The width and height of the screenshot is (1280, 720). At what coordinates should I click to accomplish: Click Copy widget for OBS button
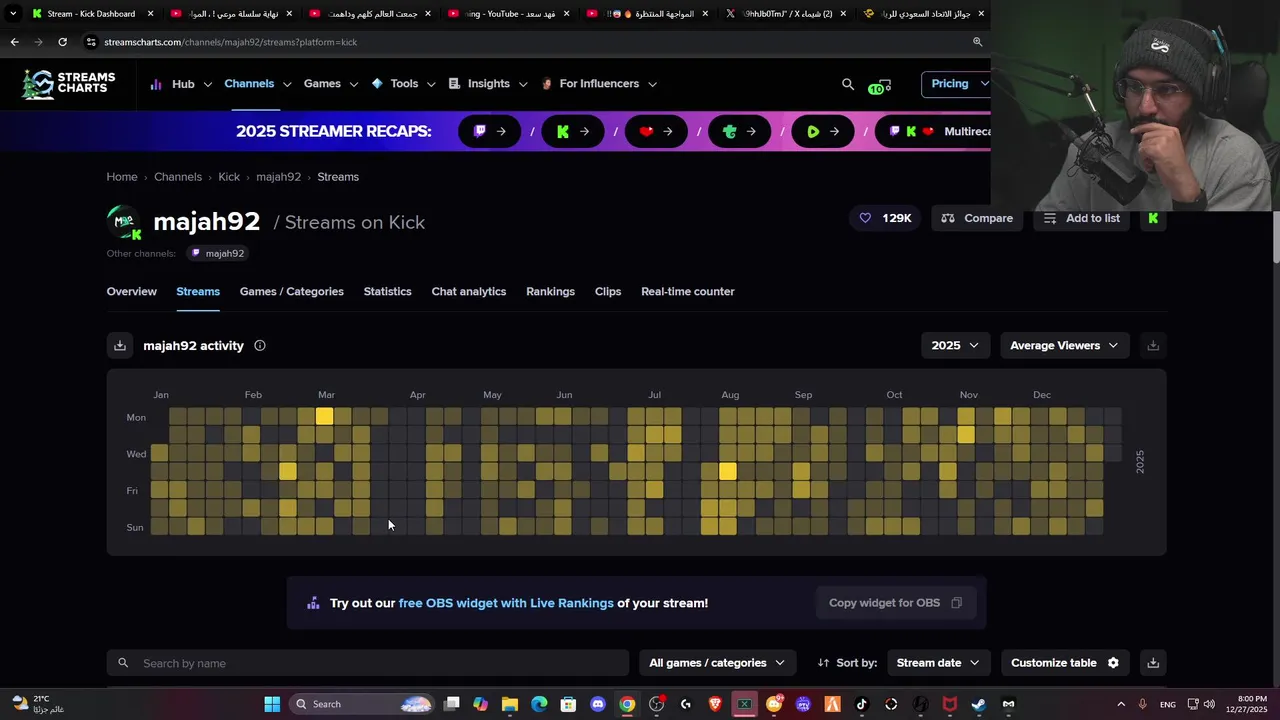[x=895, y=603]
